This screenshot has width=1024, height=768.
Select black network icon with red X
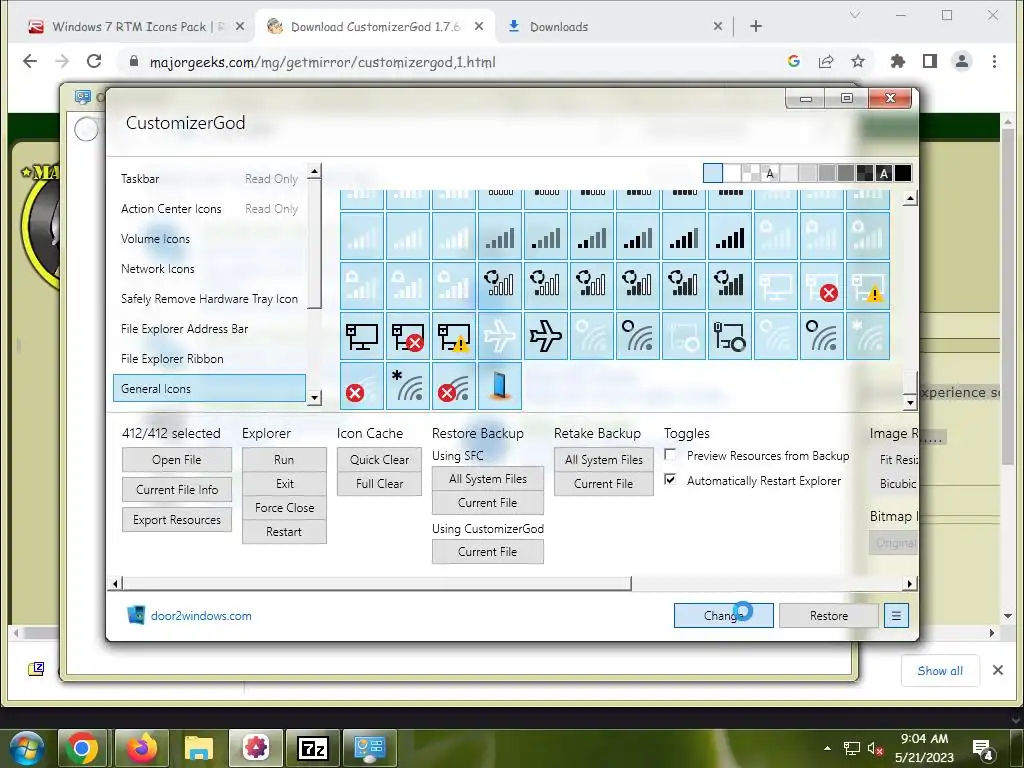408,336
